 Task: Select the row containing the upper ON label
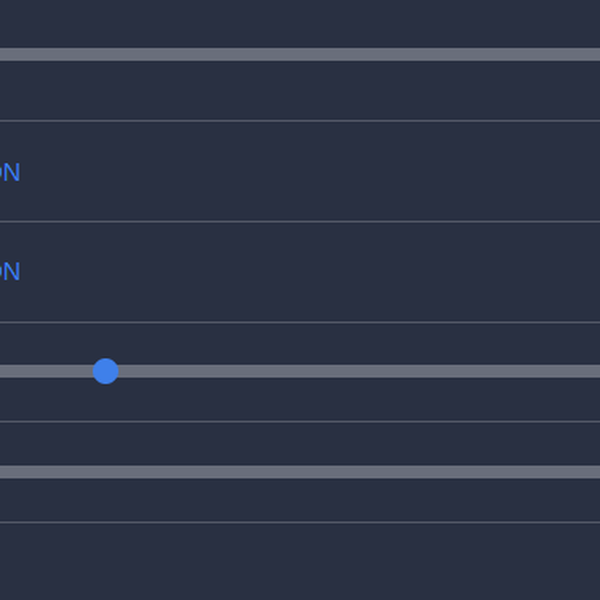(300, 171)
